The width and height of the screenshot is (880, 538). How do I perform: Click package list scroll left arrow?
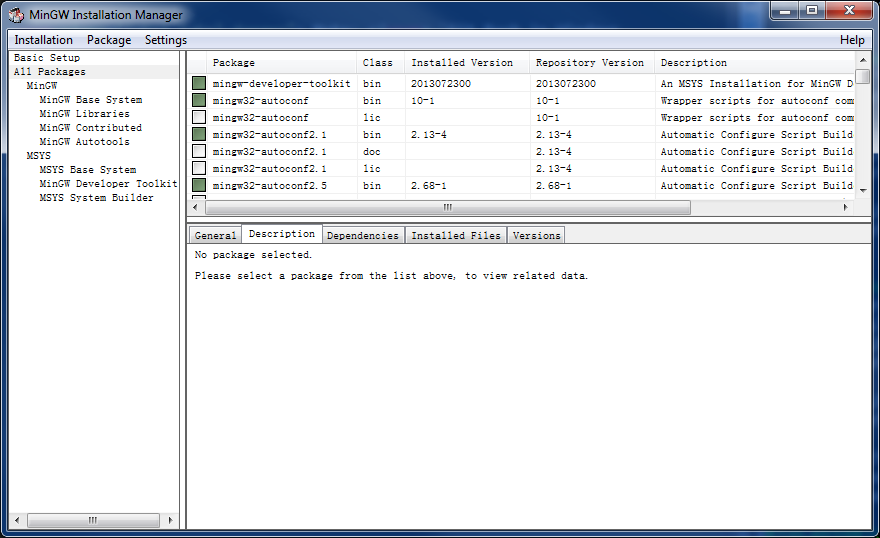(195, 208)
